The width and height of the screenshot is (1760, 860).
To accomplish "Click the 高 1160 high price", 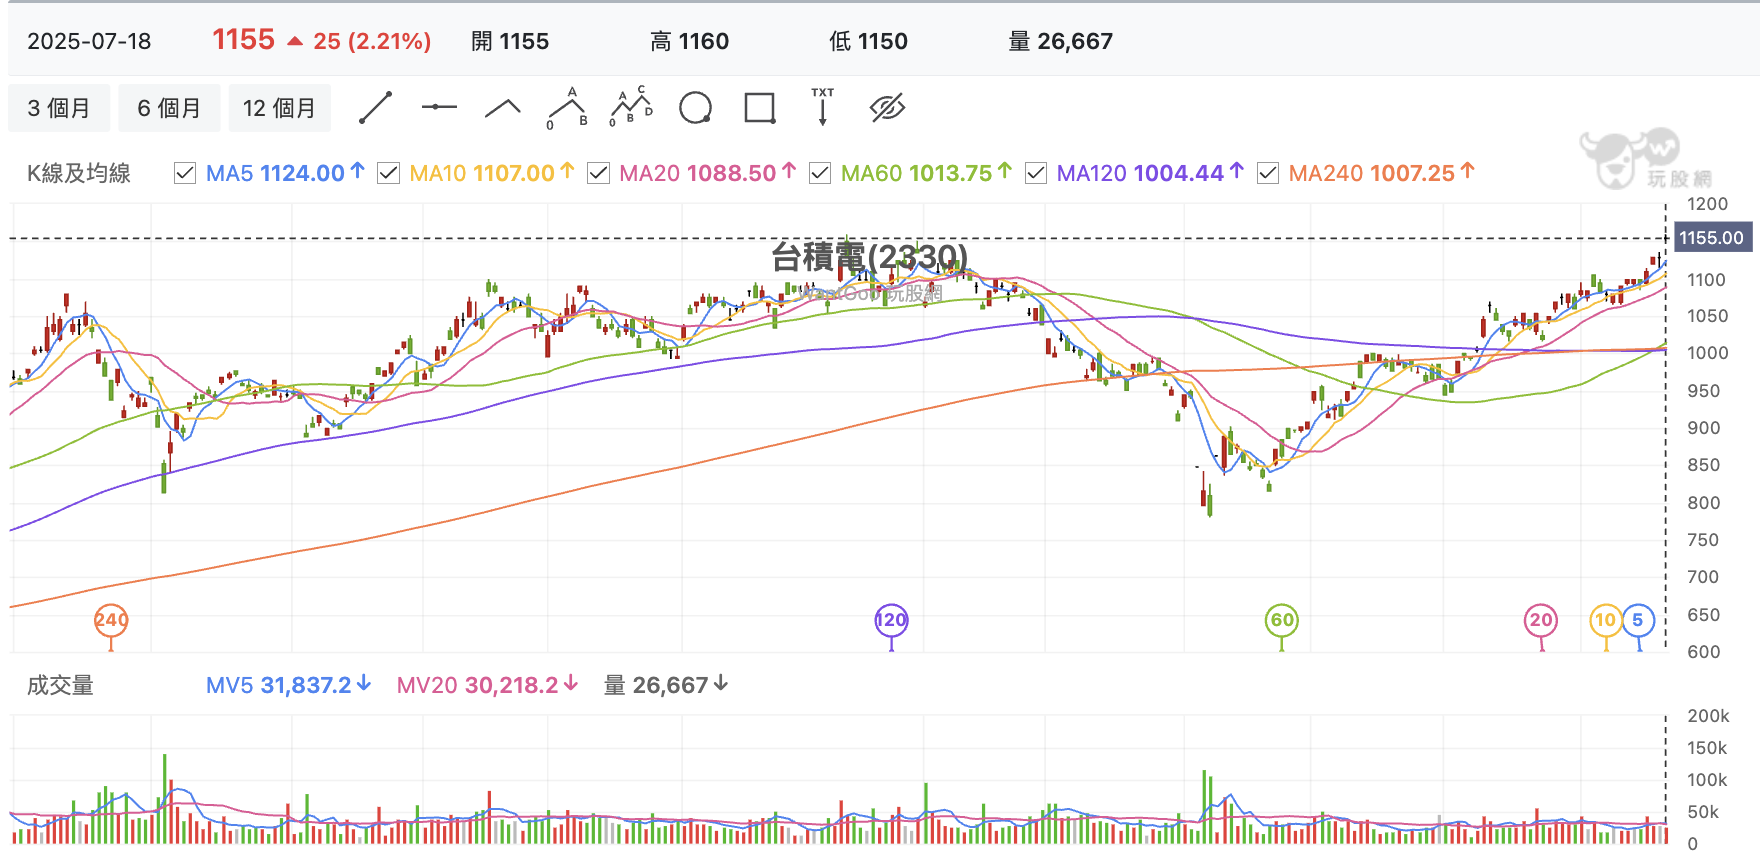I will pos(689,41).
